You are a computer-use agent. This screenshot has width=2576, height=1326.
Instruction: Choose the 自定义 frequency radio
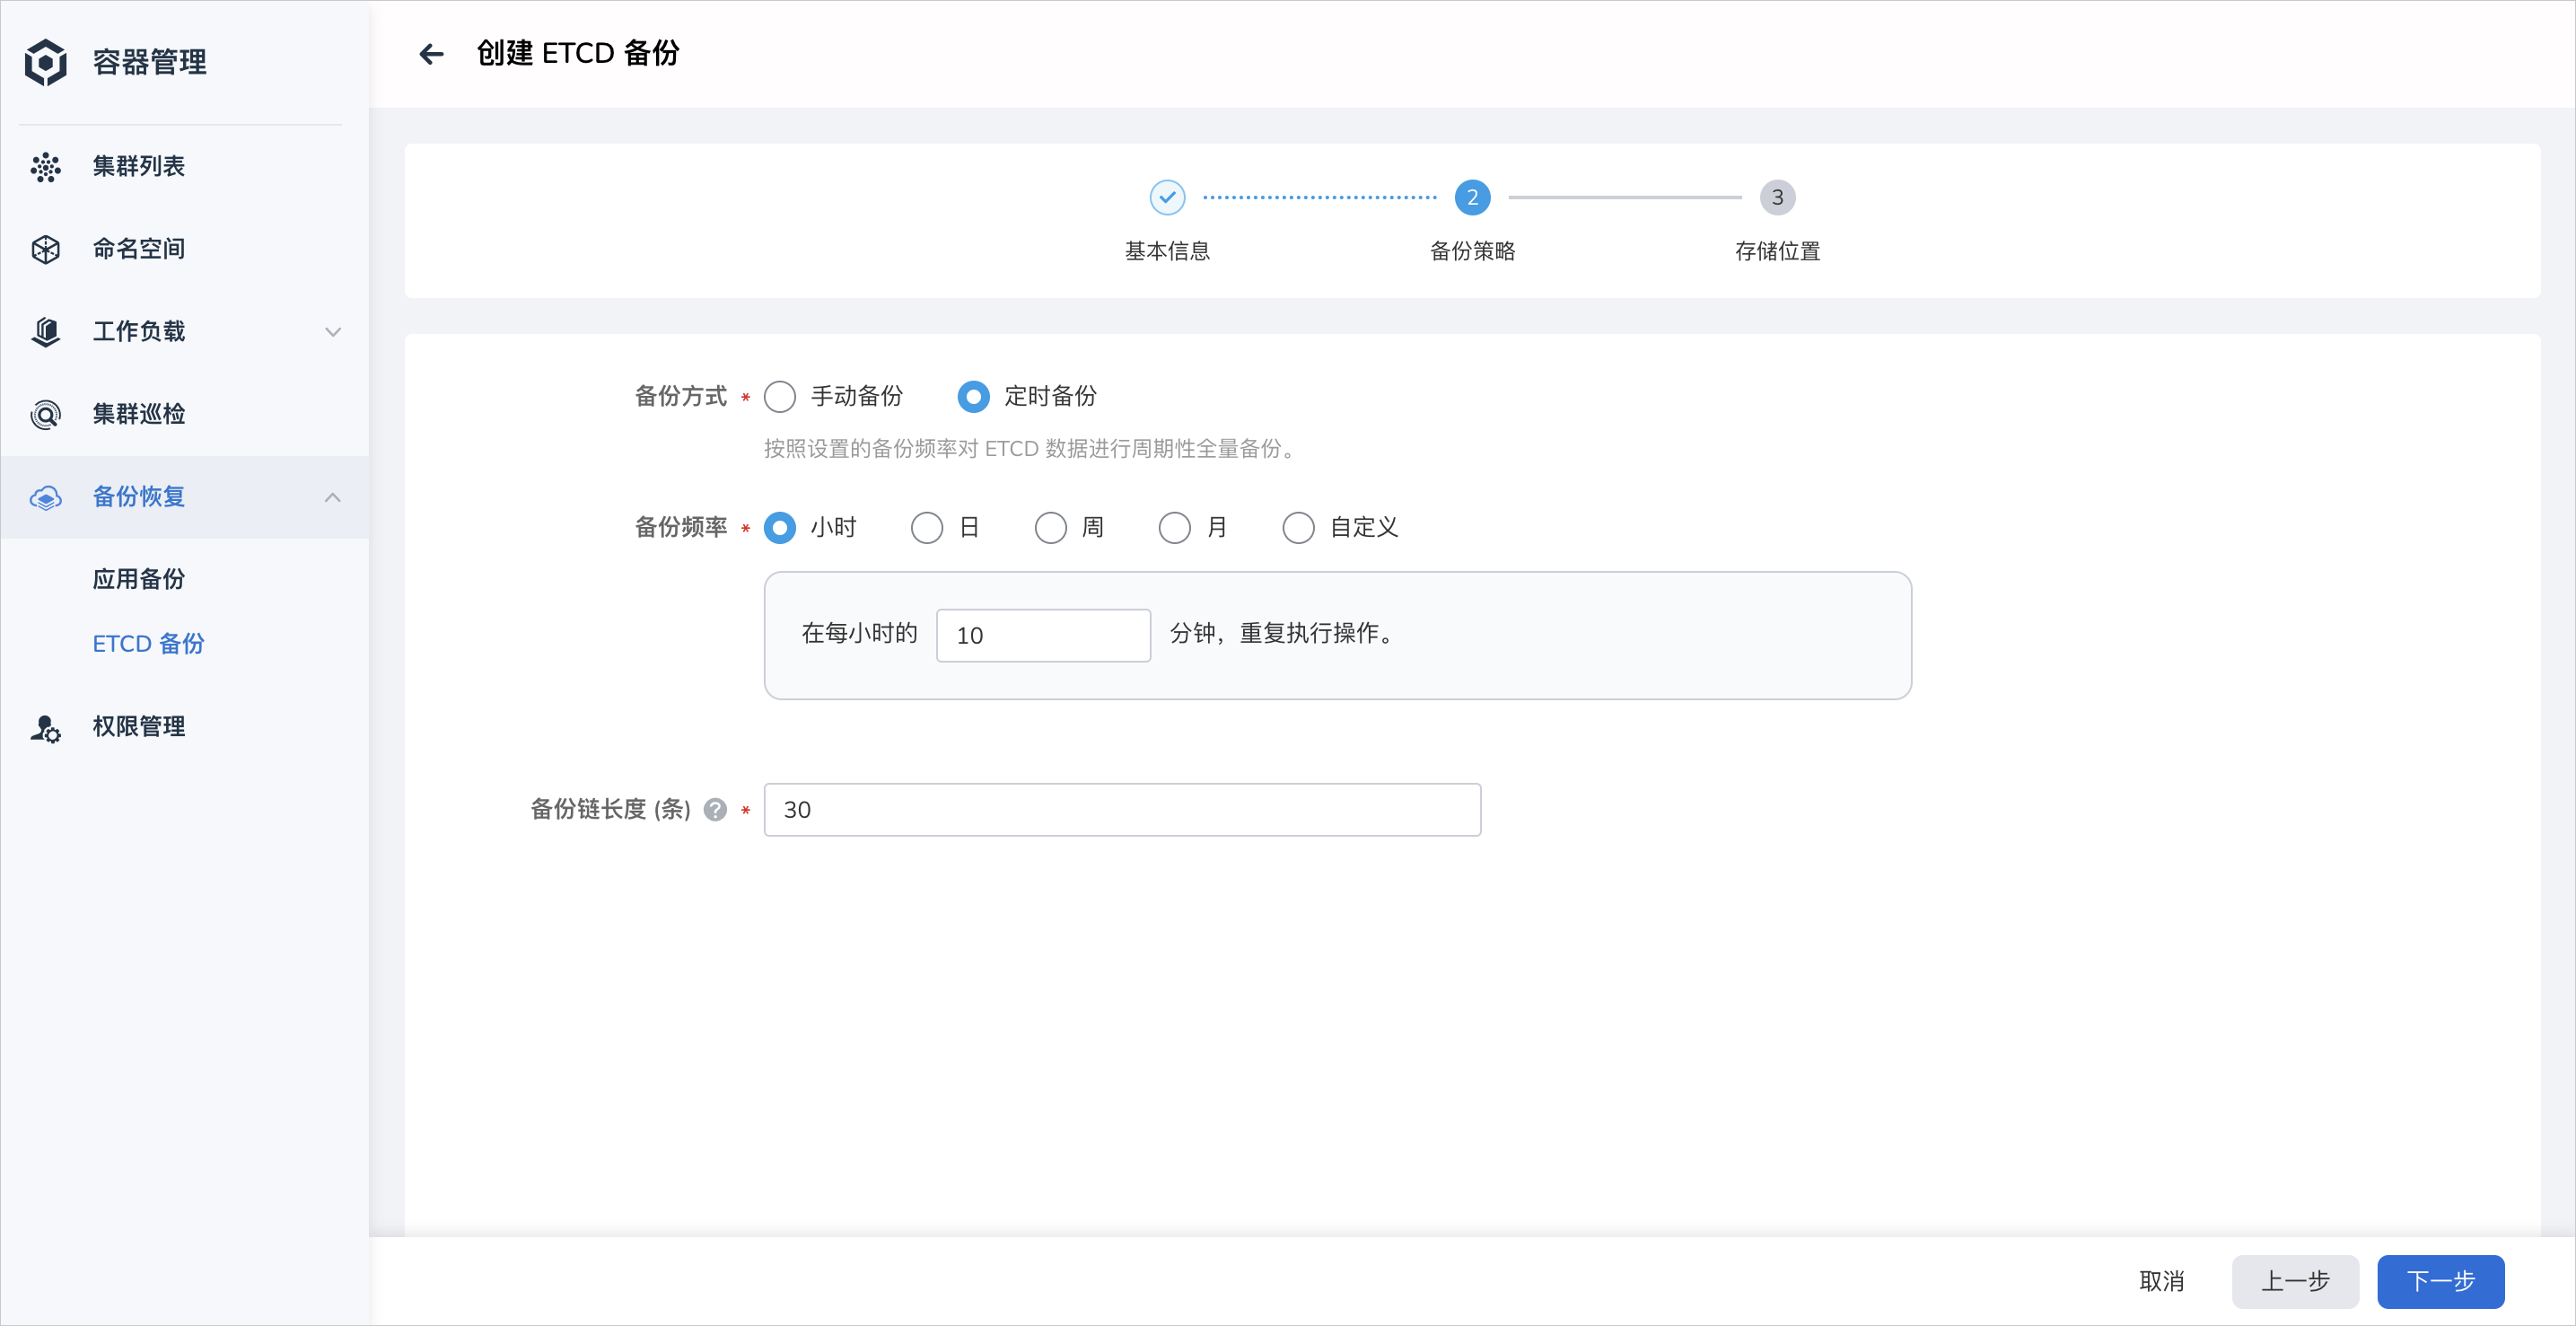1299,528
